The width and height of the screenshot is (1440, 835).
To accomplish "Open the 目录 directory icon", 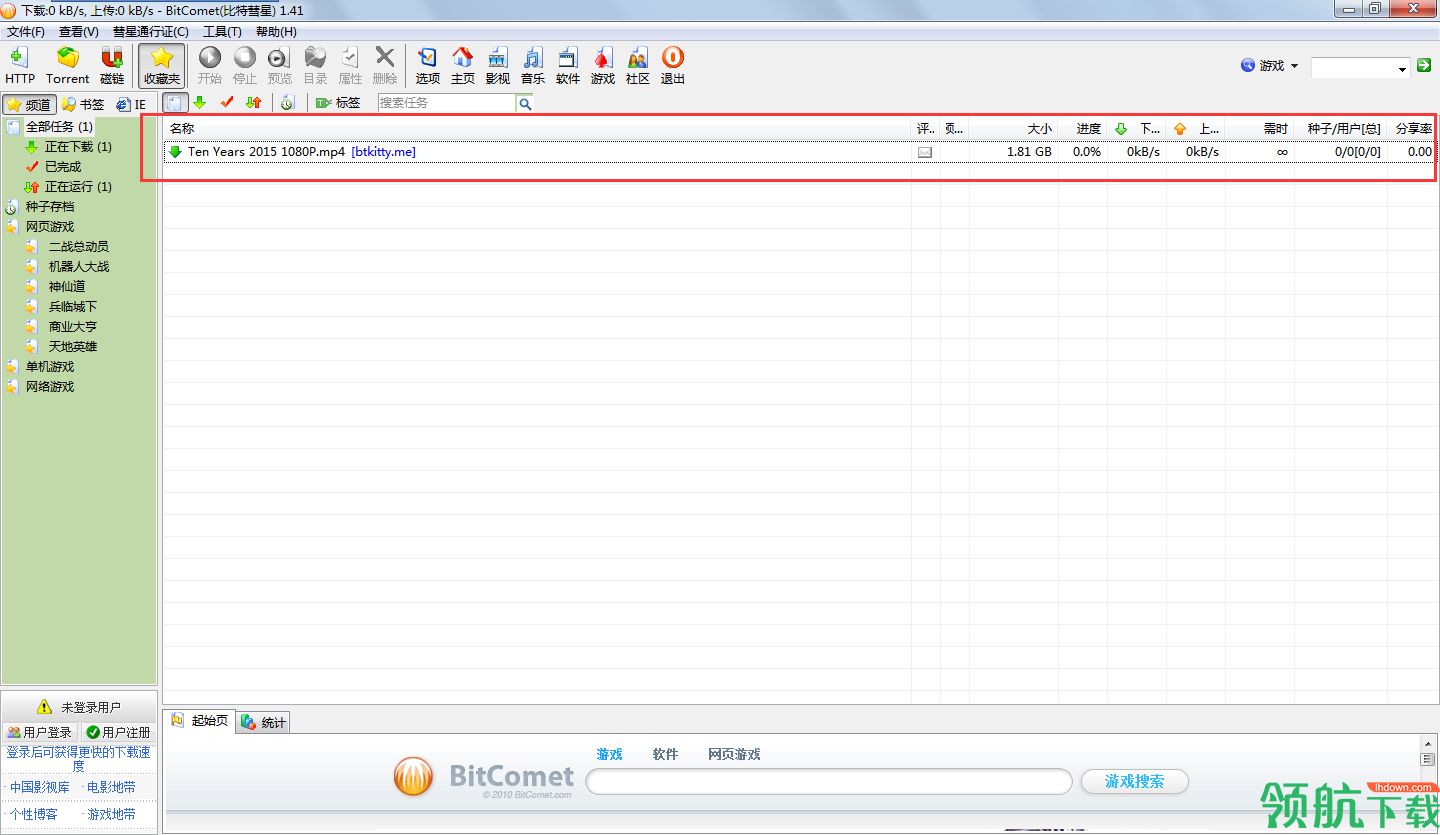I will (315, 65).
